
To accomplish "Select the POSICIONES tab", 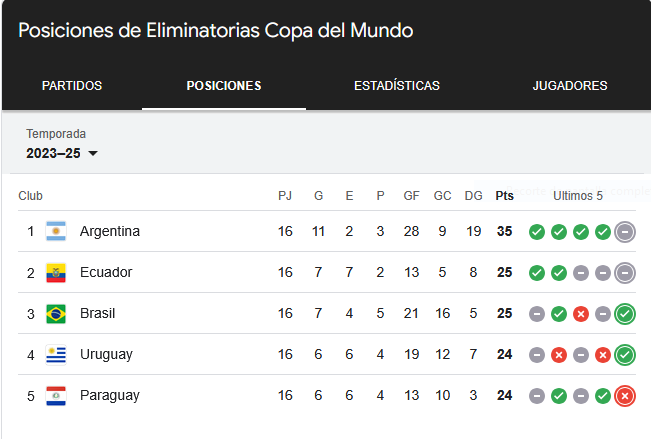I will (x=224, y=86).
